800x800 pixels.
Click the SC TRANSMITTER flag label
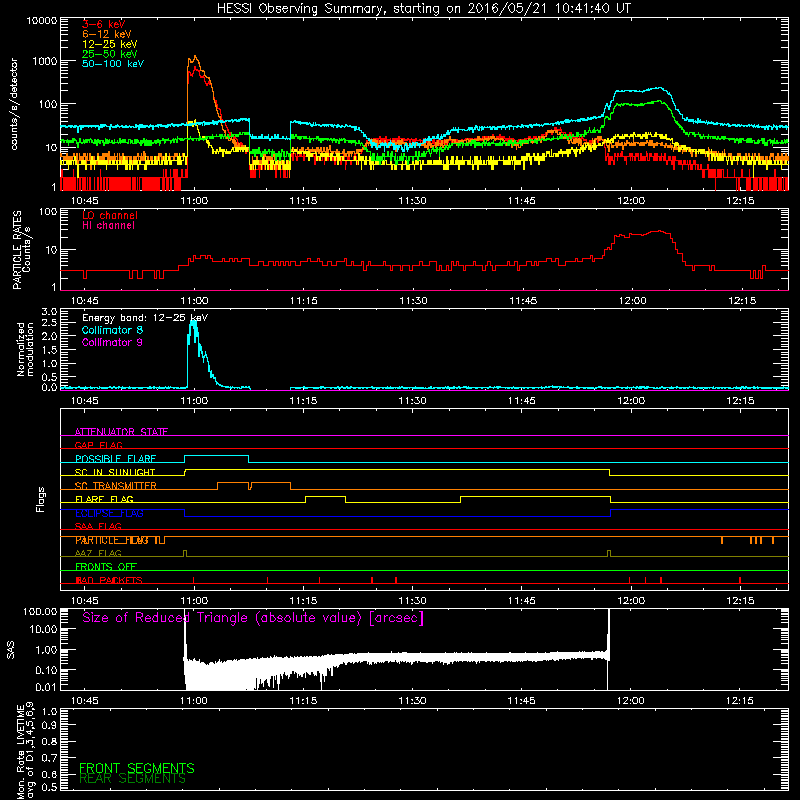point(115,486)
